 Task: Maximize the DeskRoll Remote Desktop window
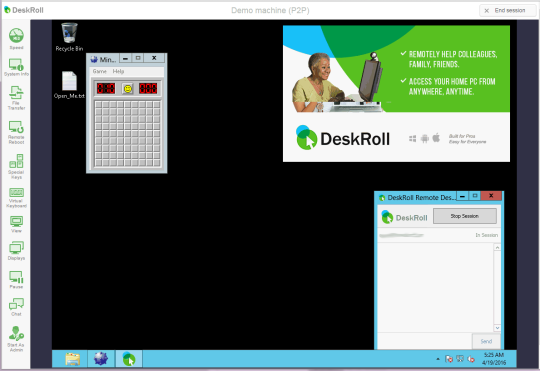pyautogui.click(x=475, y=196)
